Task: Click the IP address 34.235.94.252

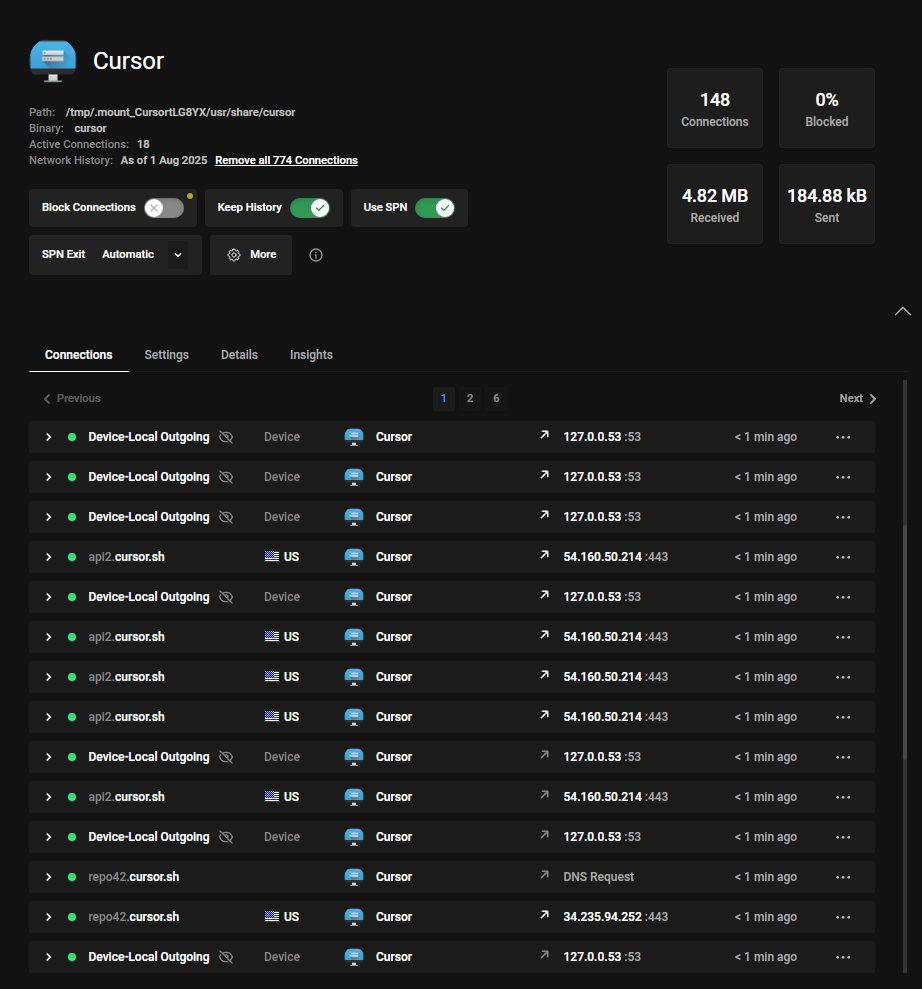Action: click(x=602, y=916)
